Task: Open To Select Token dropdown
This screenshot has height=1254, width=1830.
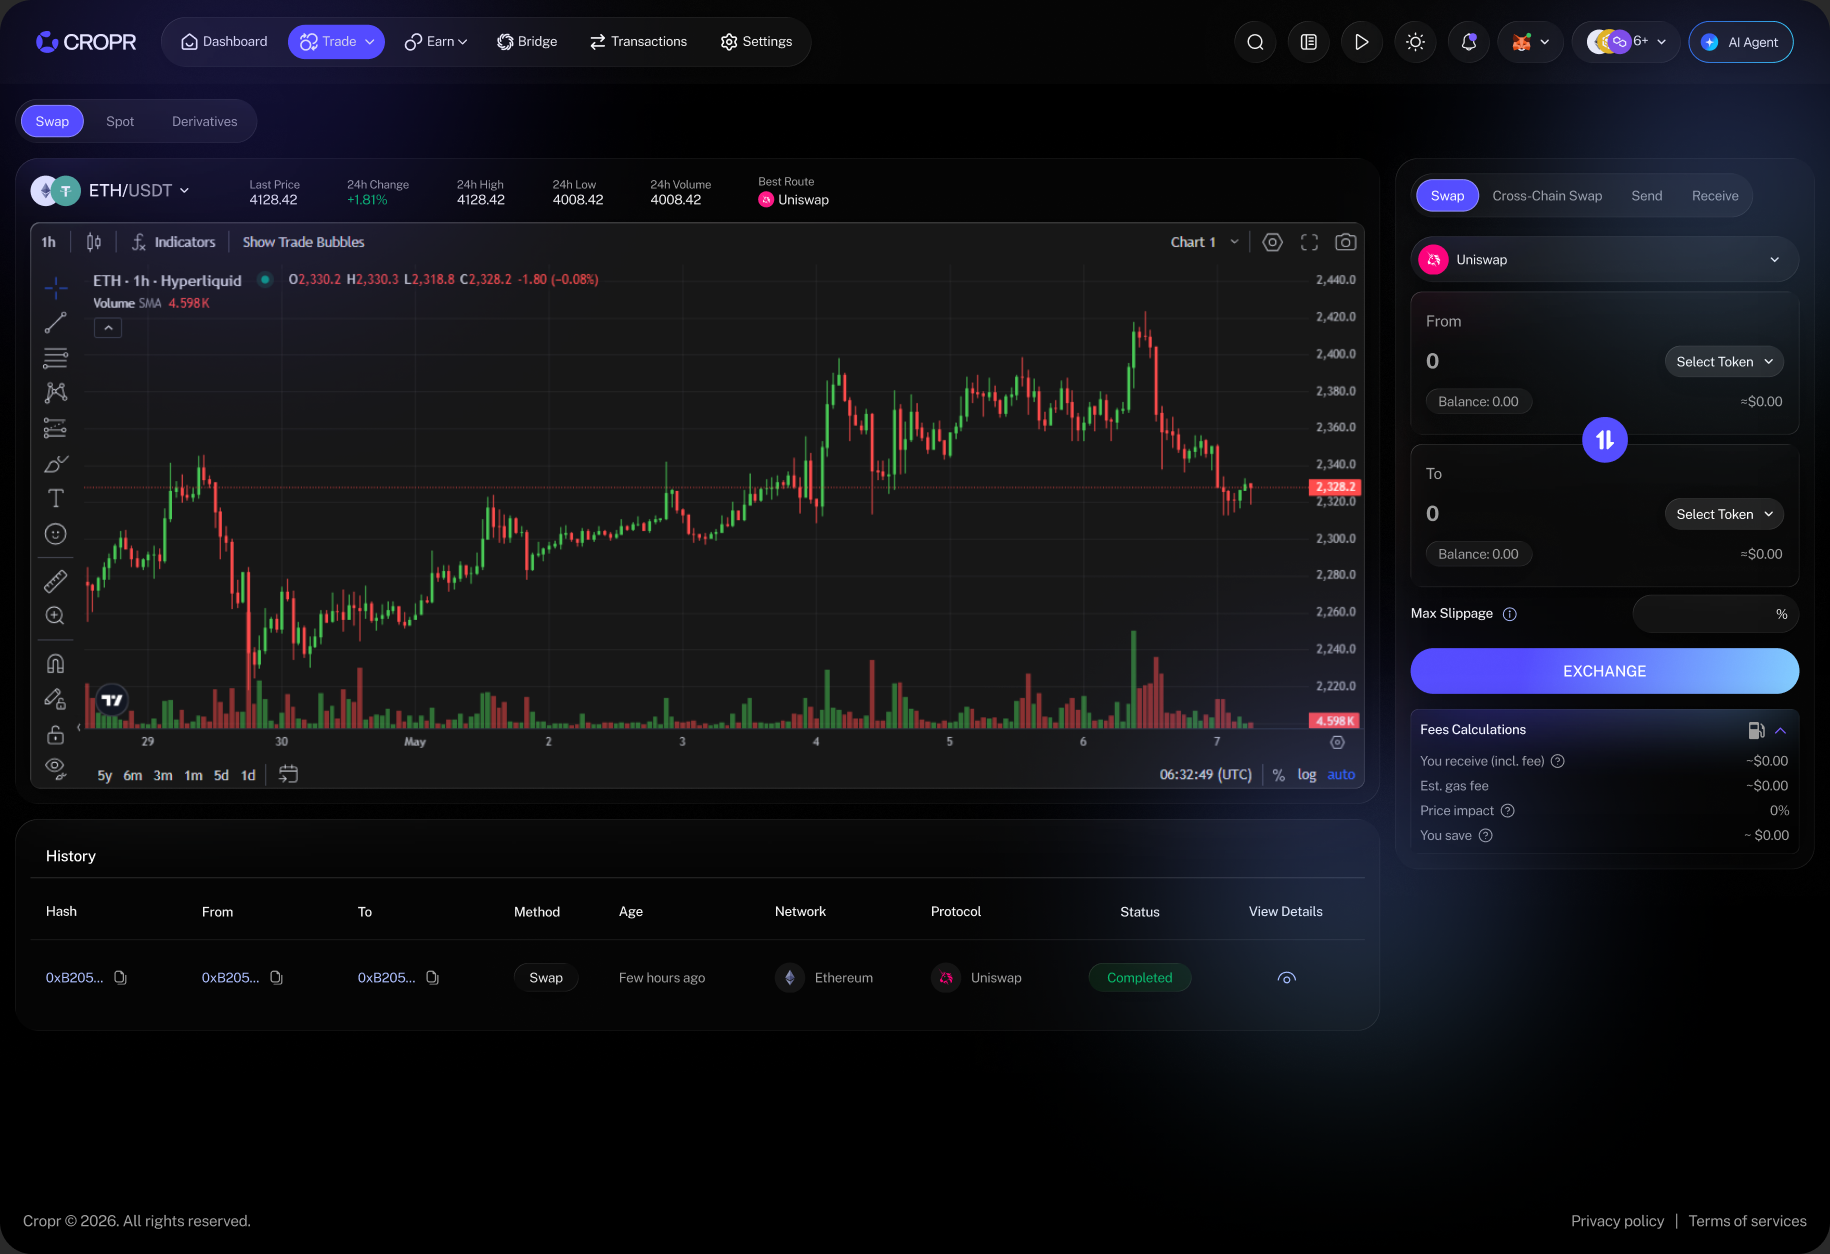Action: pos(1723,514)
